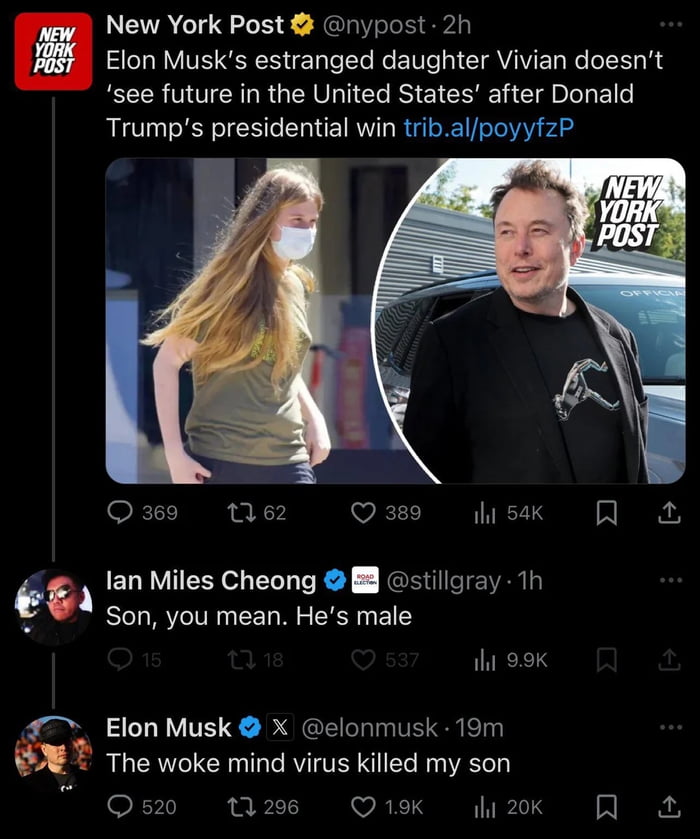Bookmark Elon Musk's reply
This screenshot has height=839, width=700.
tap(606, 806)
